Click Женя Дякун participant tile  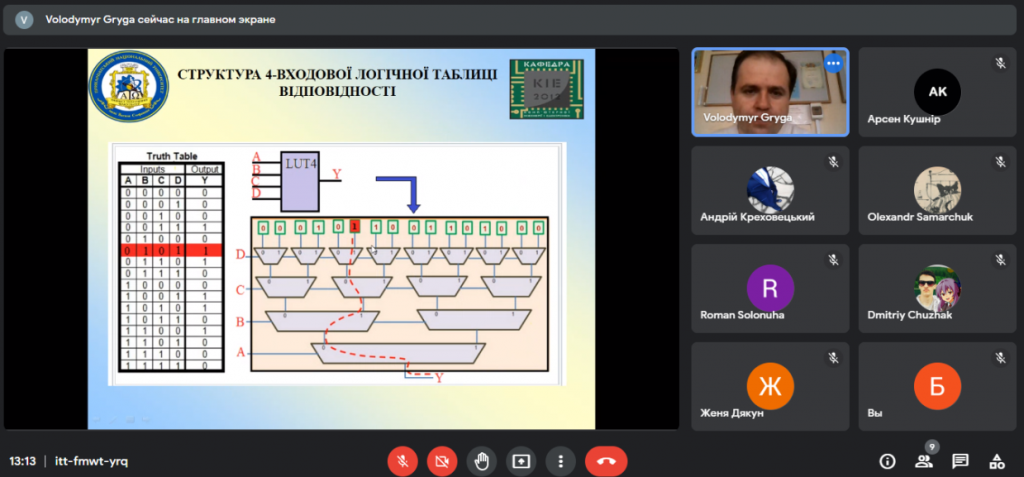point(770,386)
